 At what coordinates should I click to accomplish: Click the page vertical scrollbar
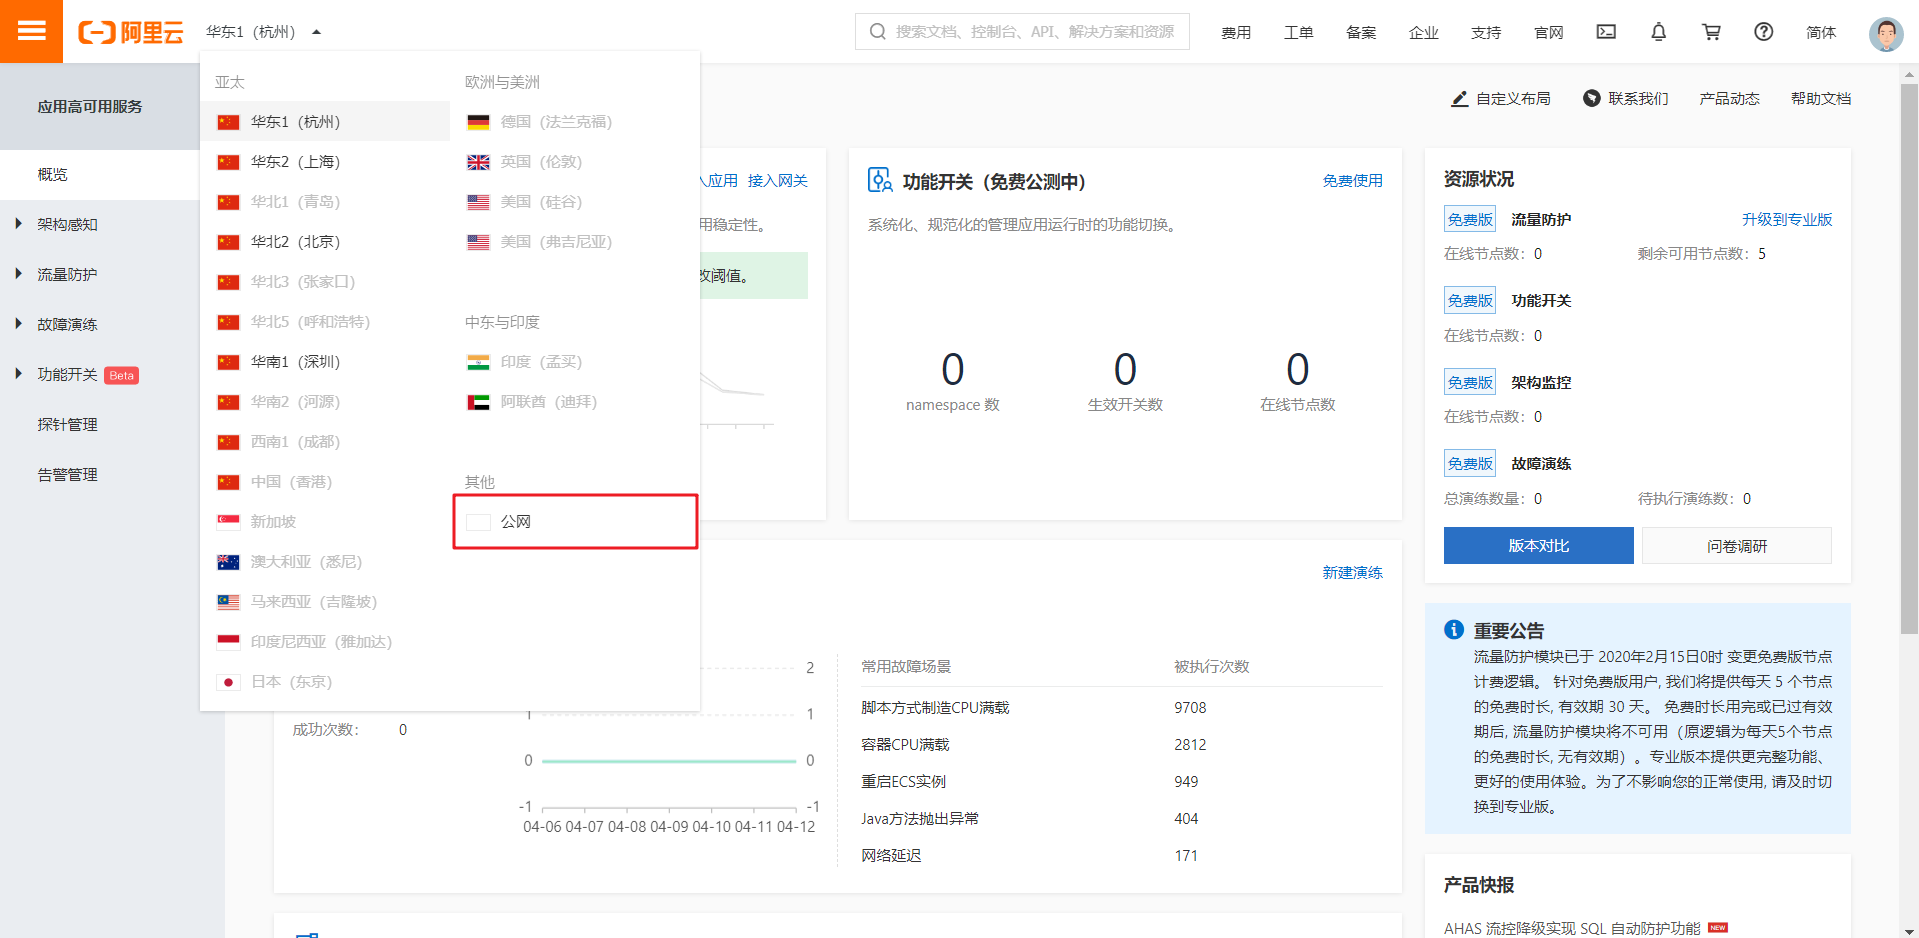tap(1910, 359)
